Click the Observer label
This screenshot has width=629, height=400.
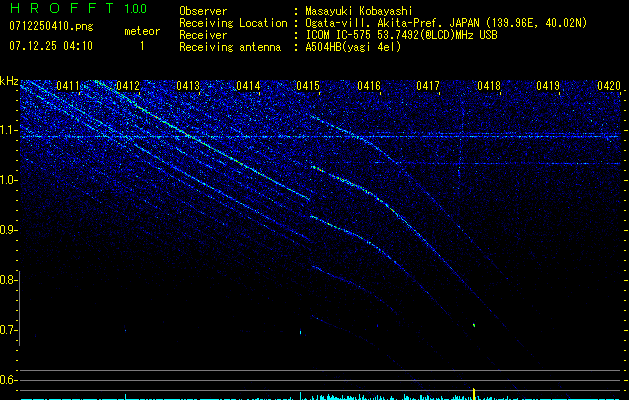(203, 11)
